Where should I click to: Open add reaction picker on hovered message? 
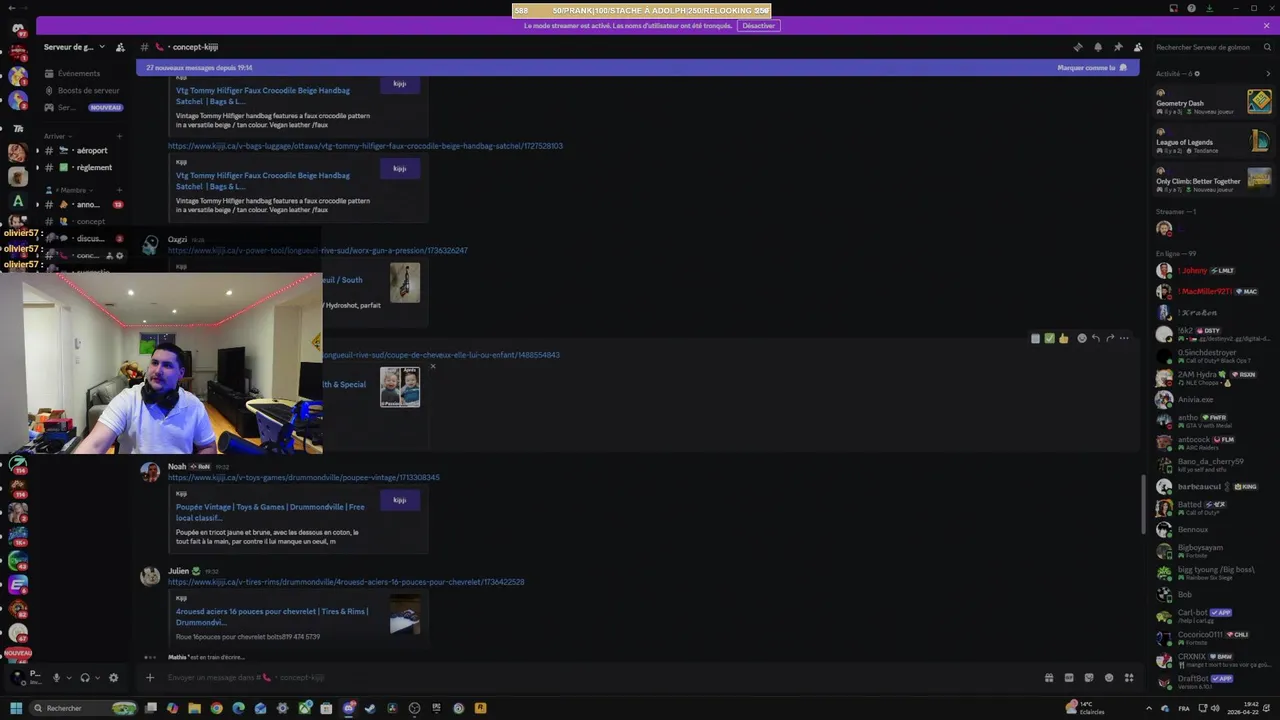(1082, 338)
